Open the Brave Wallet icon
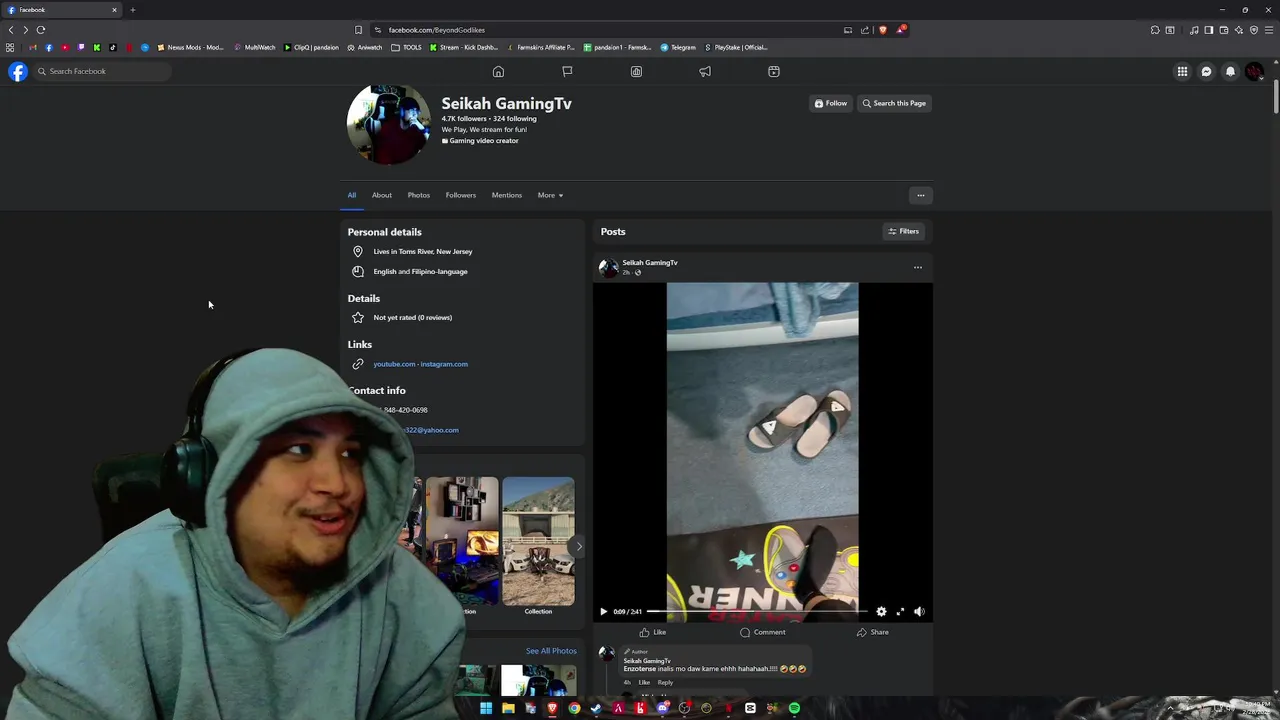This screenshot has height=720, width=1280. coord(1224,30)
